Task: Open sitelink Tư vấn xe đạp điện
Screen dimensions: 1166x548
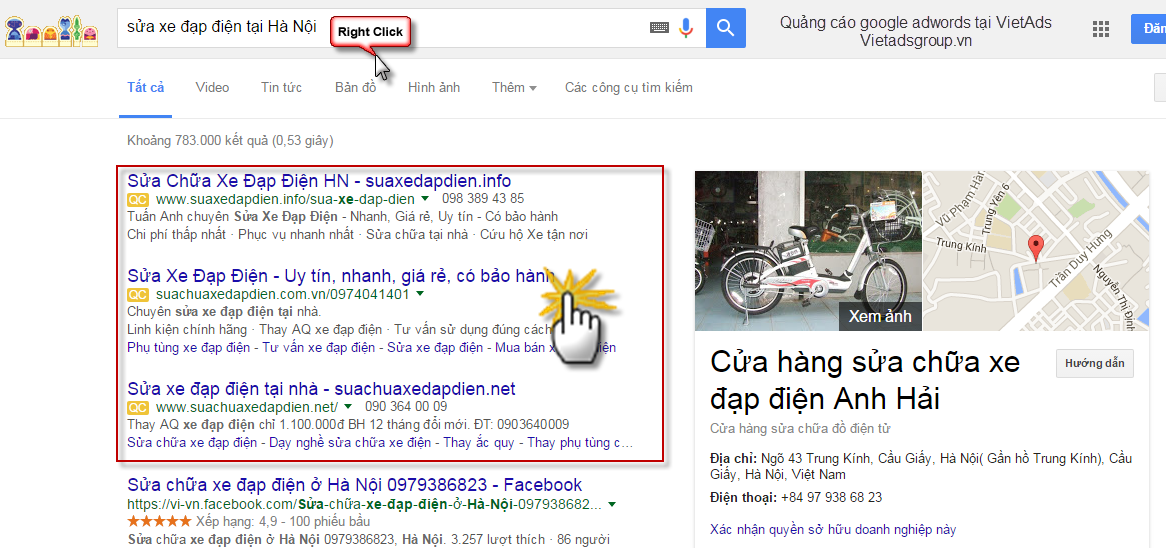Action: [x=318, y=347]
